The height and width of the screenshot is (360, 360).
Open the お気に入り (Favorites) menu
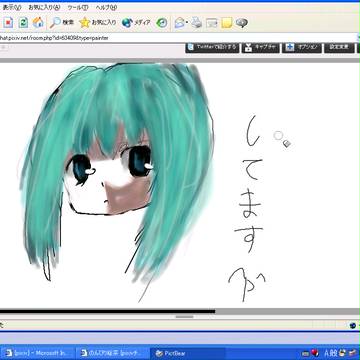[x=44, y=7]
